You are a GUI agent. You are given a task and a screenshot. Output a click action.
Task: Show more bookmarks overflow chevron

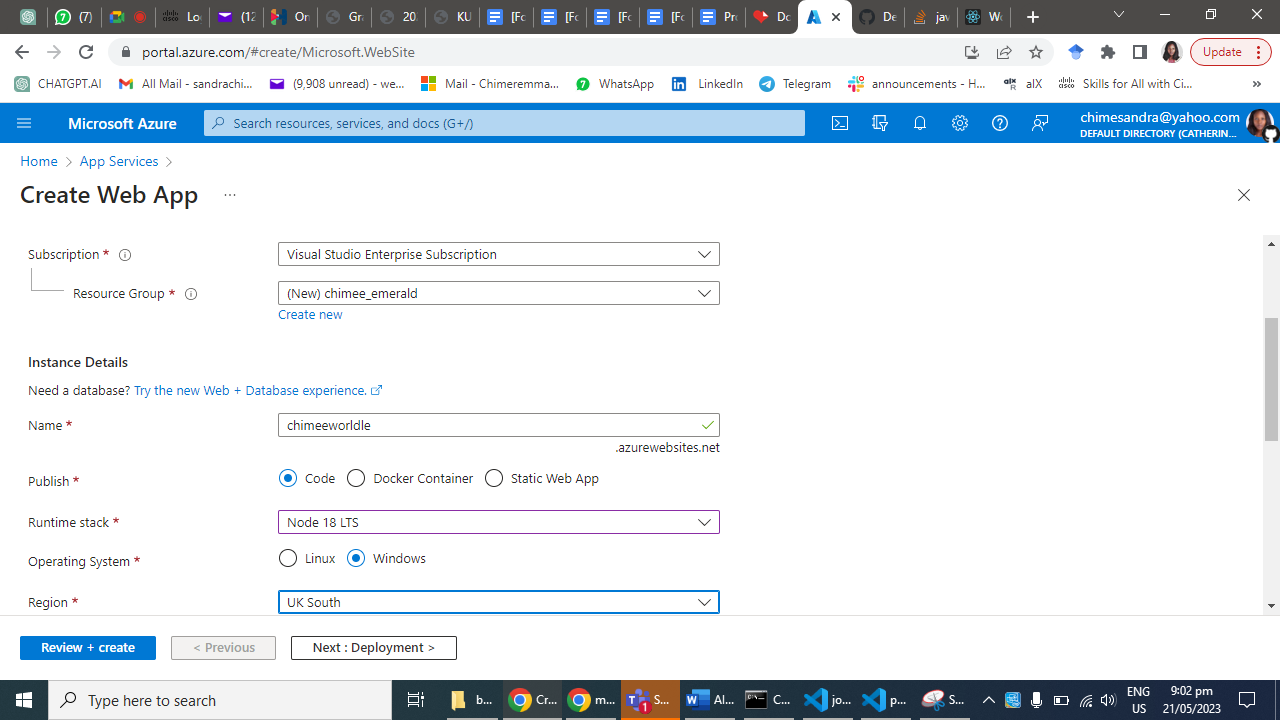(x=1257, y=84)
